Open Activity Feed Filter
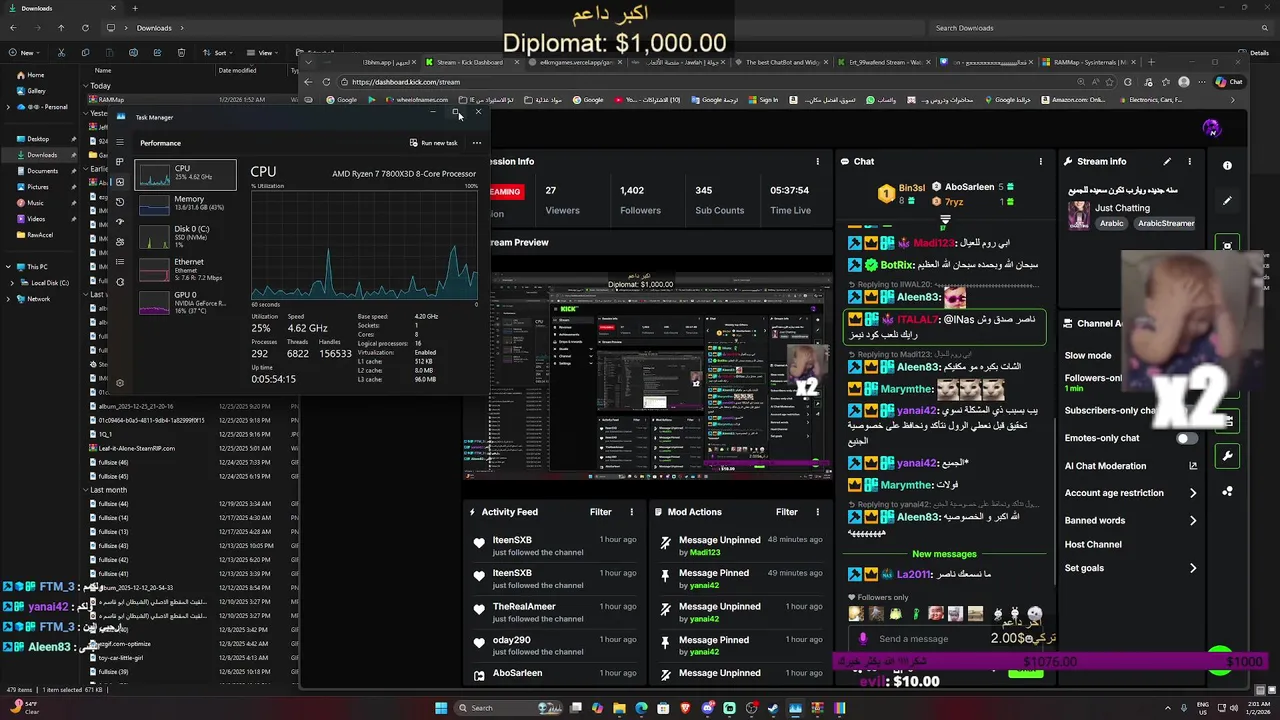The width and height of the screenshot is (1280, 720). point(600,512)
